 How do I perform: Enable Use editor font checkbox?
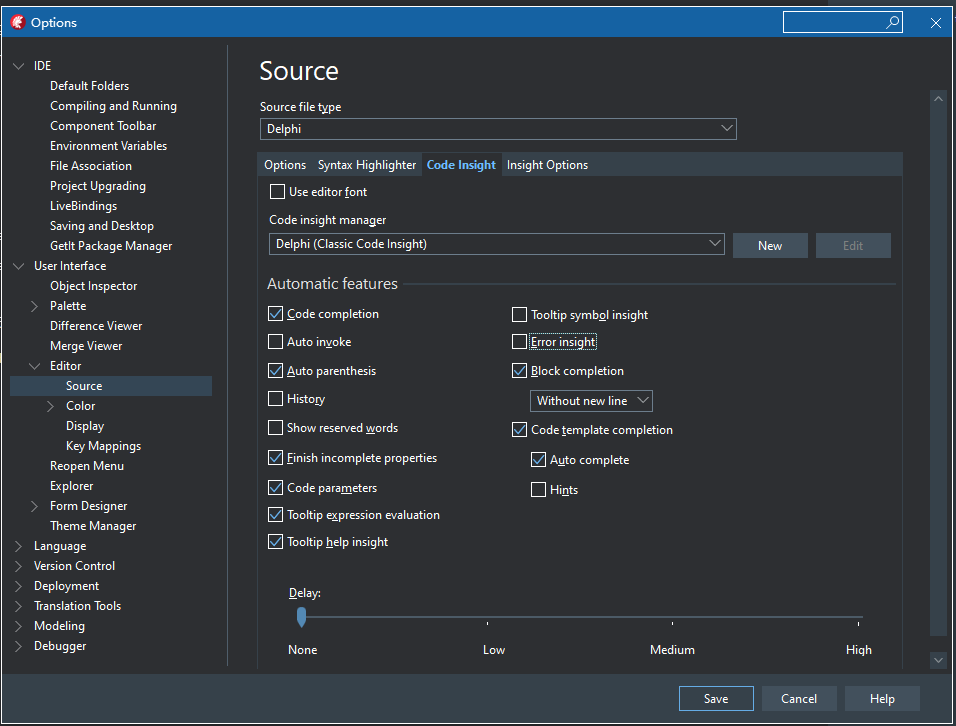coord(277,192)
